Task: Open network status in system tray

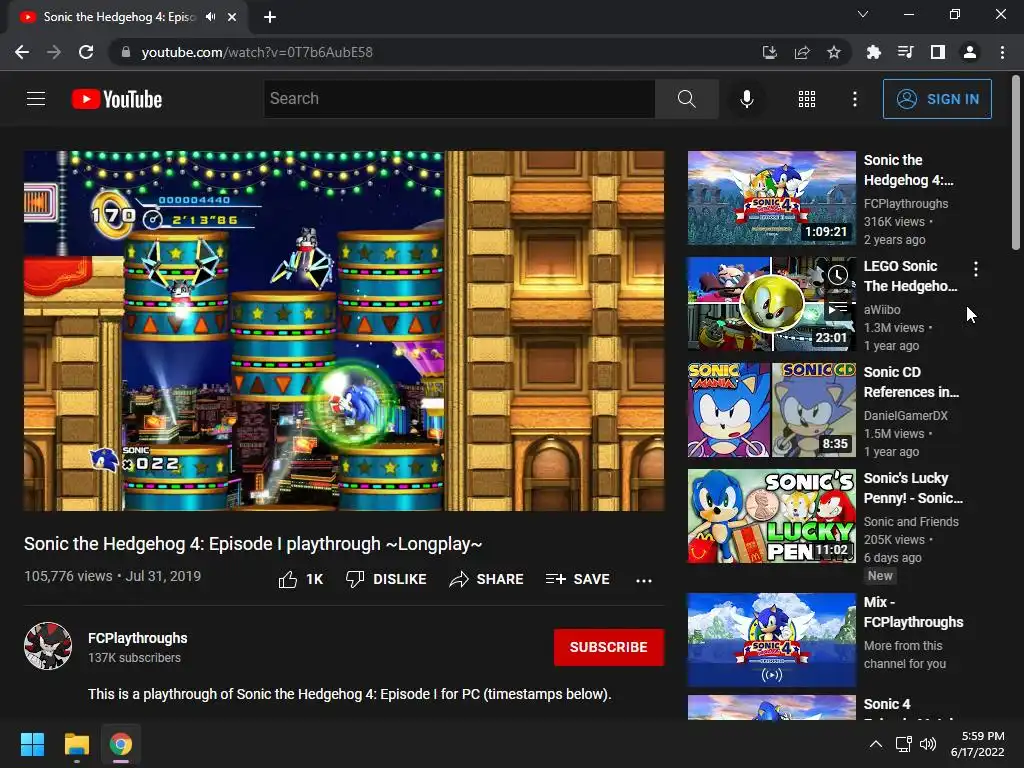Action: tap(903, 744)
